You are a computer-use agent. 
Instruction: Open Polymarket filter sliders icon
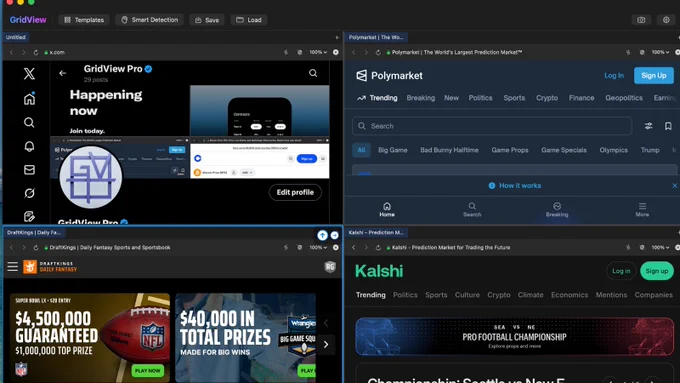[648, 126]
